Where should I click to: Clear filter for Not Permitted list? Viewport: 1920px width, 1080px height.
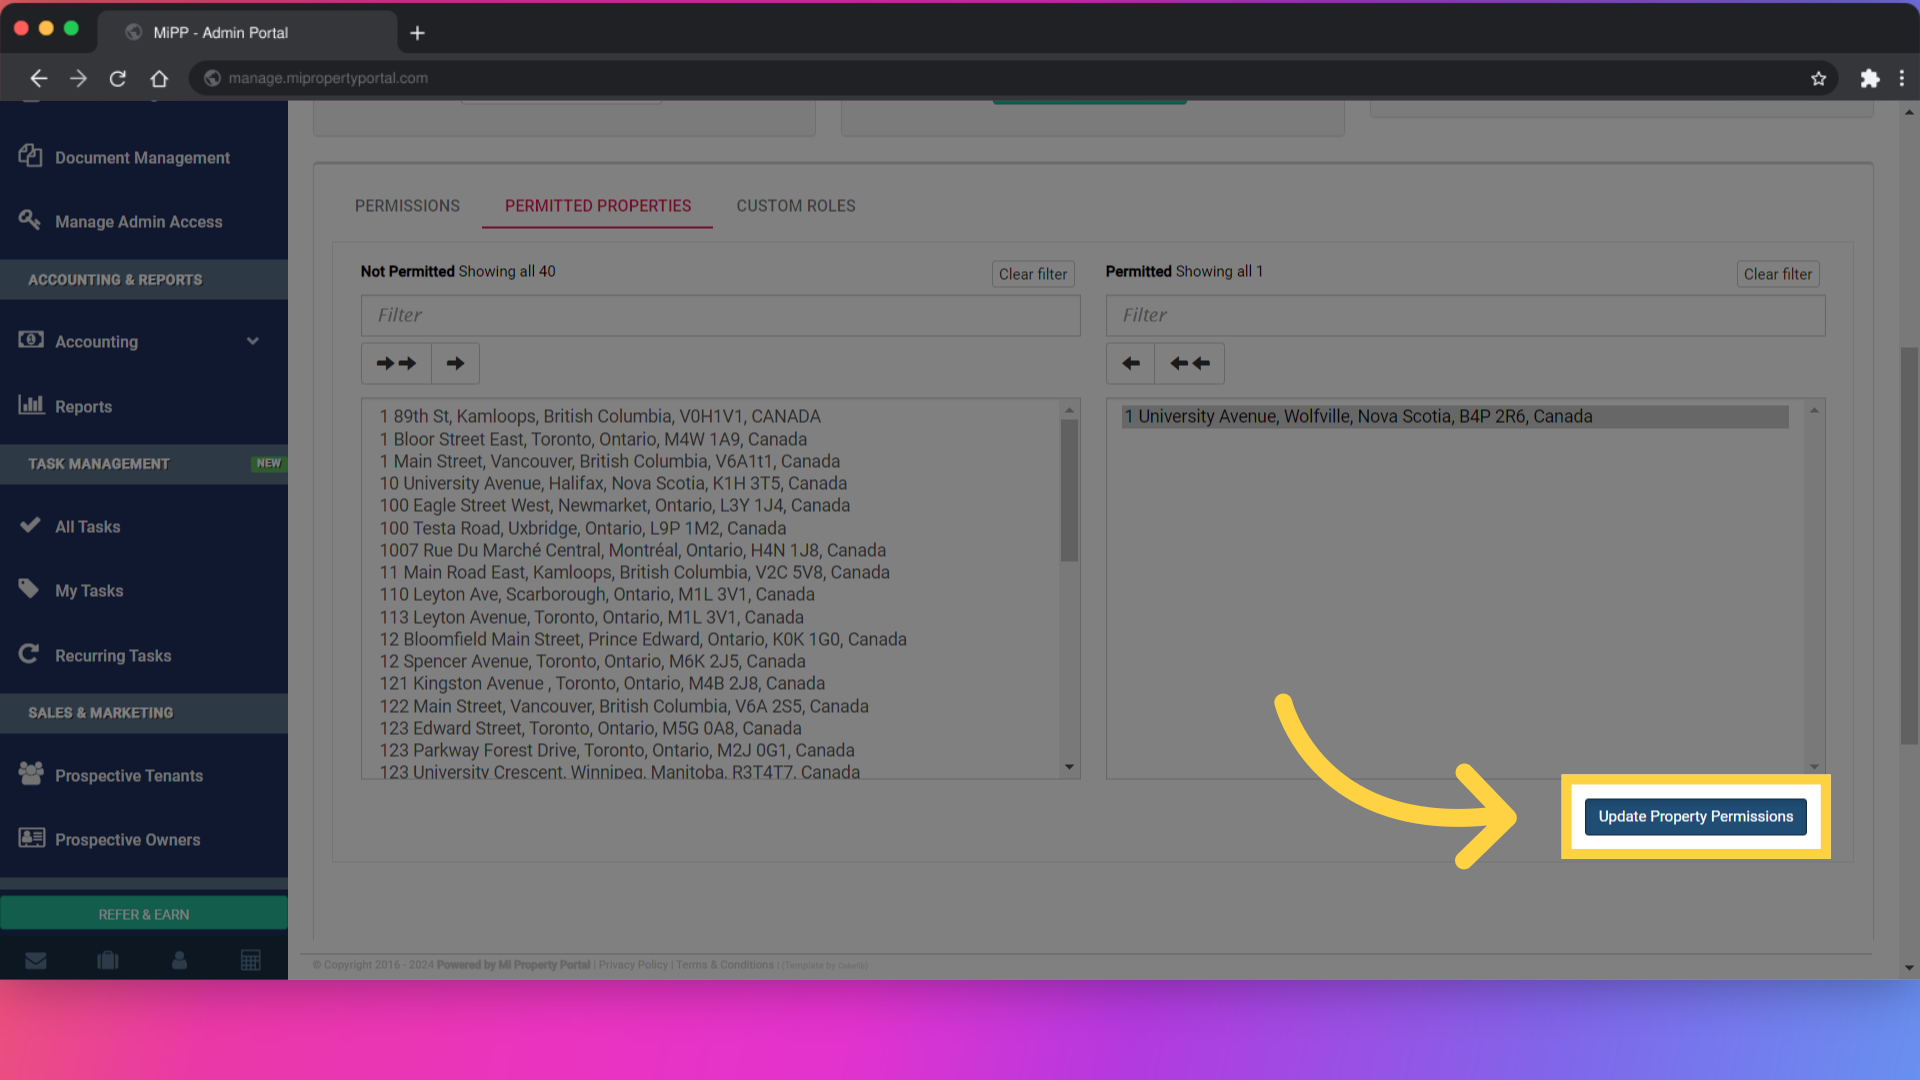point(1032,273)
